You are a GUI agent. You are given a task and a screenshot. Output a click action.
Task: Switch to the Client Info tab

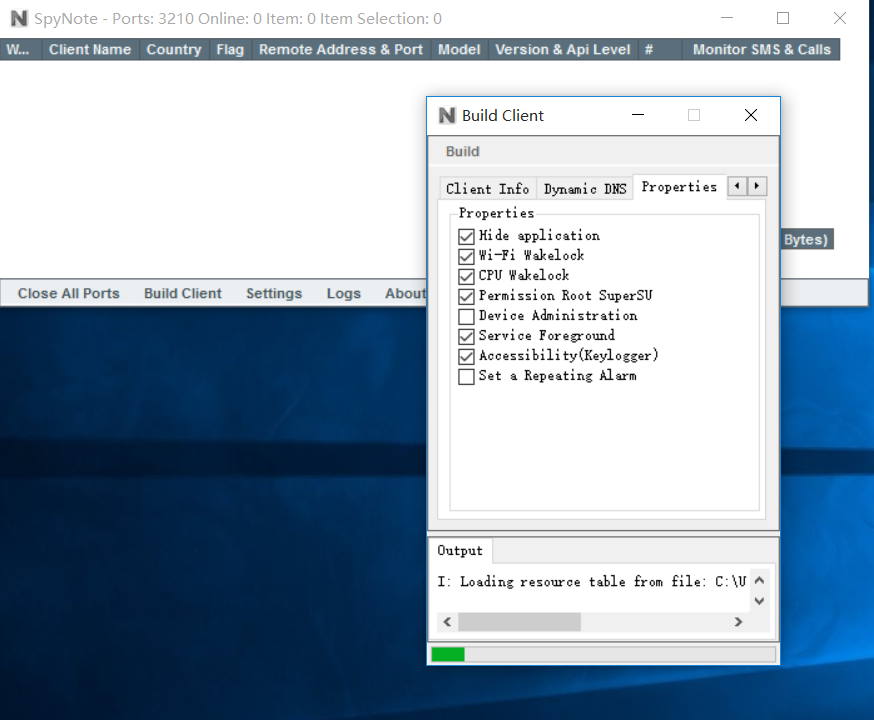click(x=487, y=189)
